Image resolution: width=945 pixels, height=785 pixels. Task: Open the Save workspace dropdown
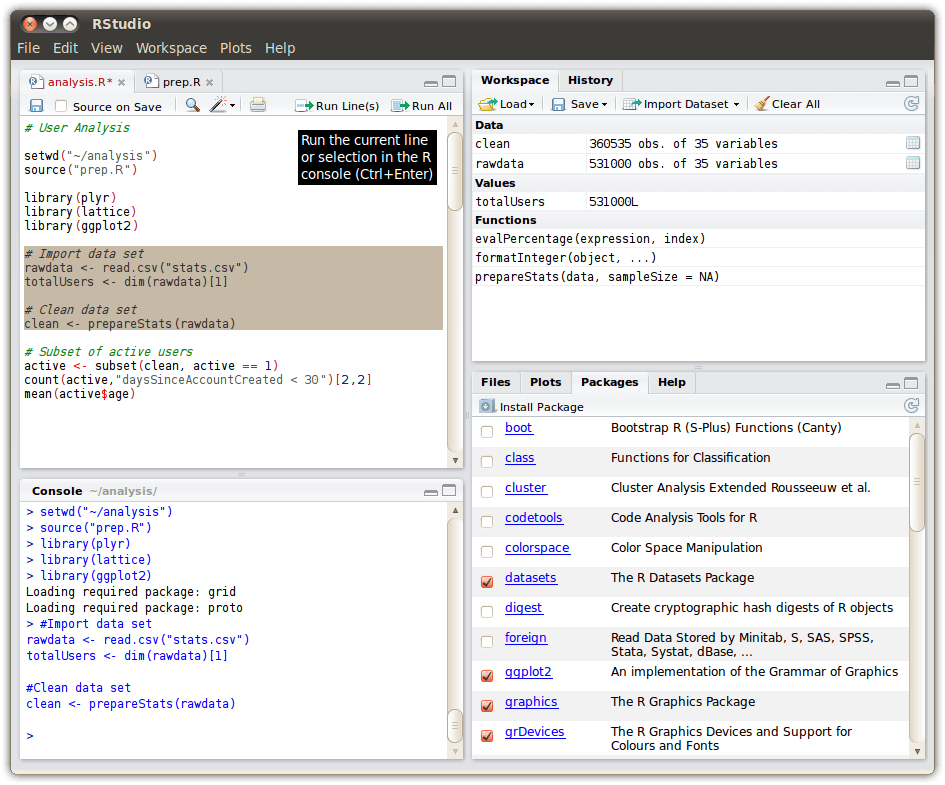pos(580,104)
